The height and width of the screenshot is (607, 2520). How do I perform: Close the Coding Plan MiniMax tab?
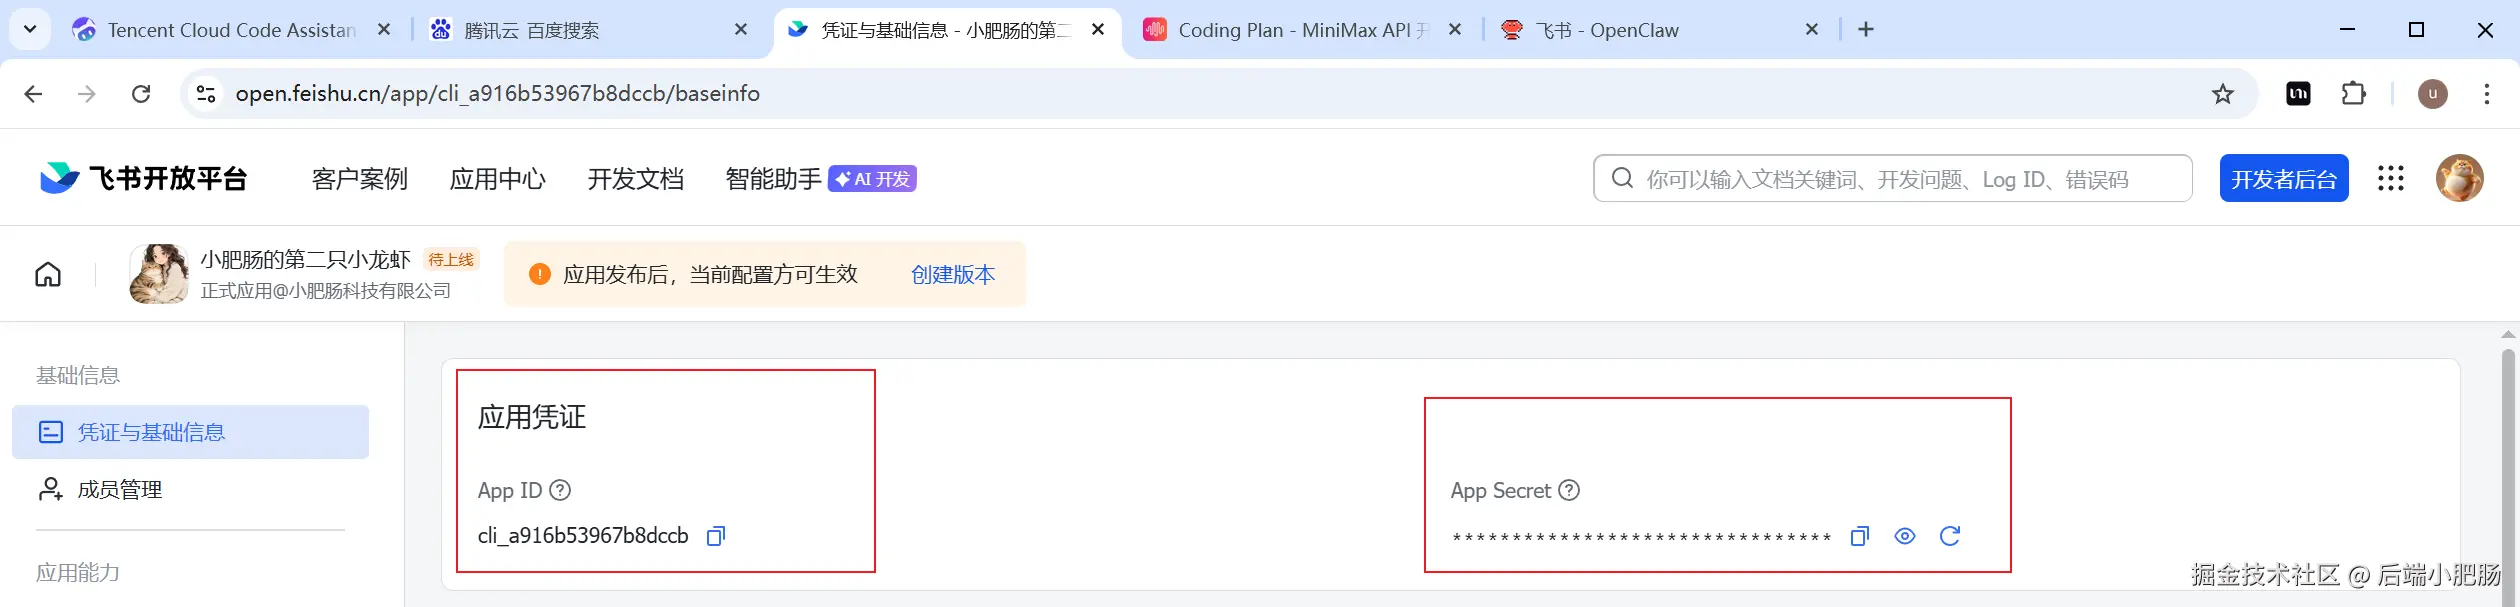click(x=1455, y=30)
